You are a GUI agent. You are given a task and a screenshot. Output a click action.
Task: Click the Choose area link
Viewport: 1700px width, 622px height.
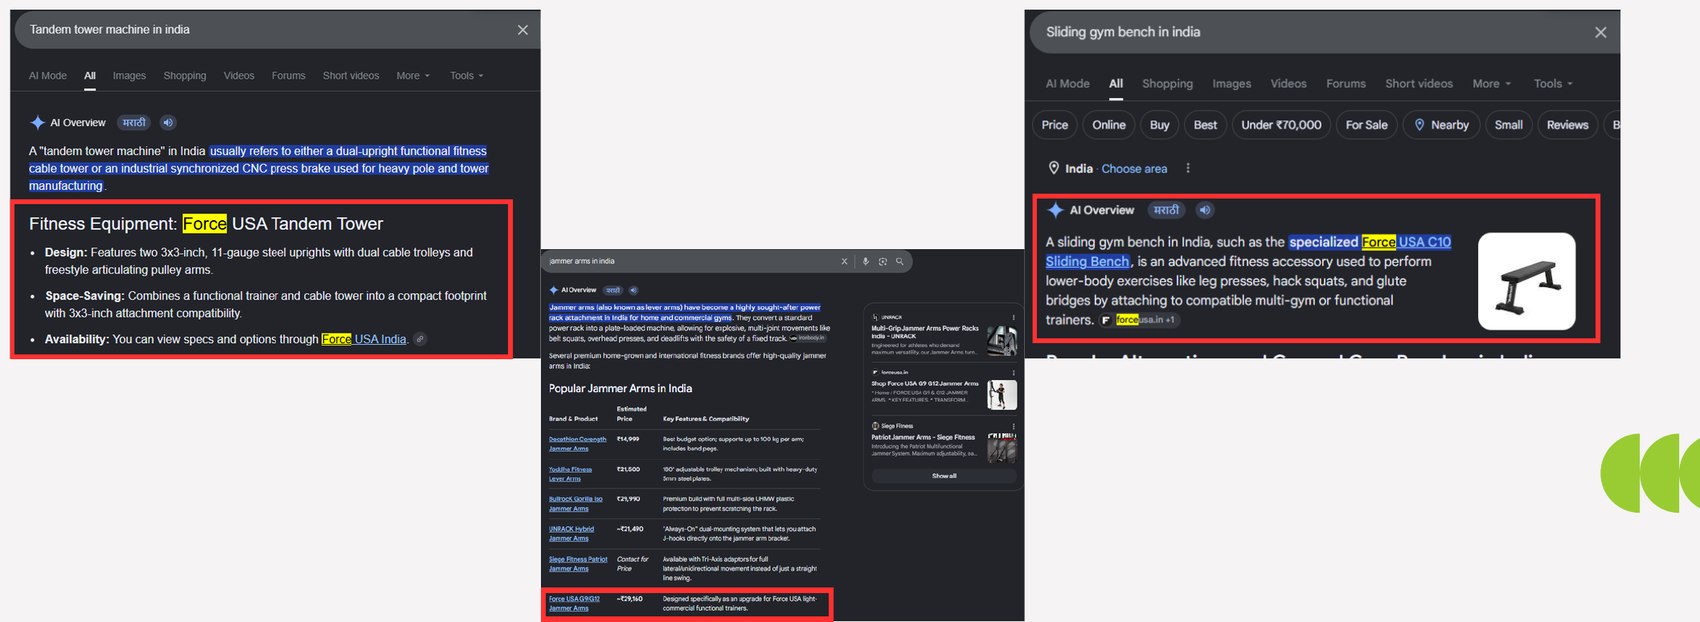1134,169
